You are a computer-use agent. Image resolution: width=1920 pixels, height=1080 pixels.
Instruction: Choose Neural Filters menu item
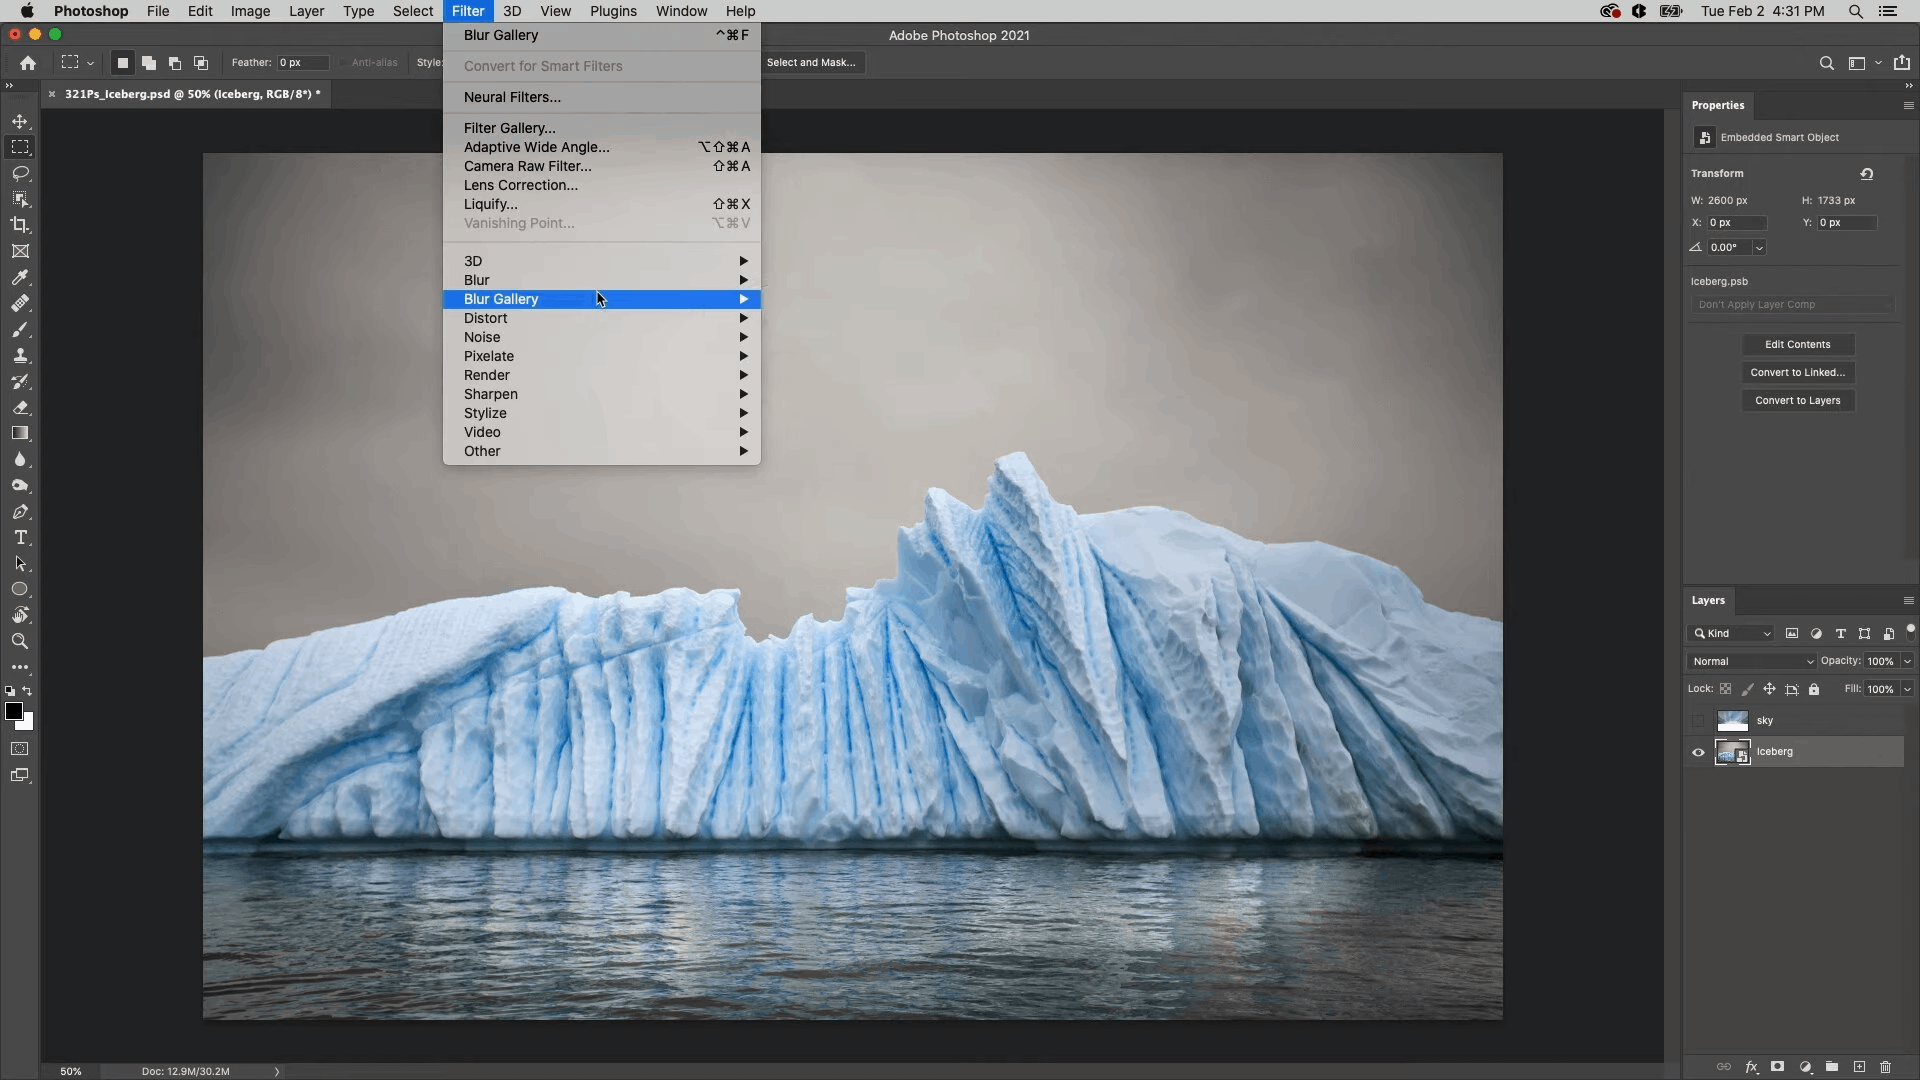(x=602, y=97)
